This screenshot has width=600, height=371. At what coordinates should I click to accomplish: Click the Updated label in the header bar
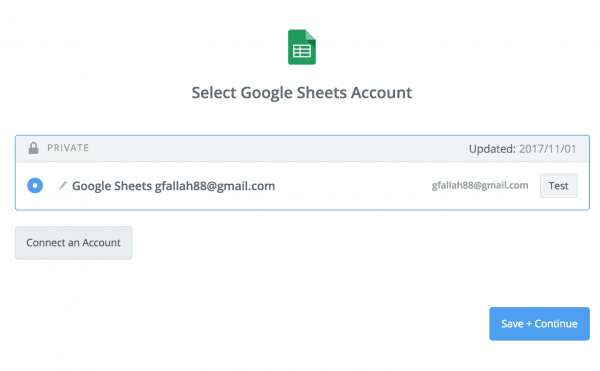click(492, 149)
